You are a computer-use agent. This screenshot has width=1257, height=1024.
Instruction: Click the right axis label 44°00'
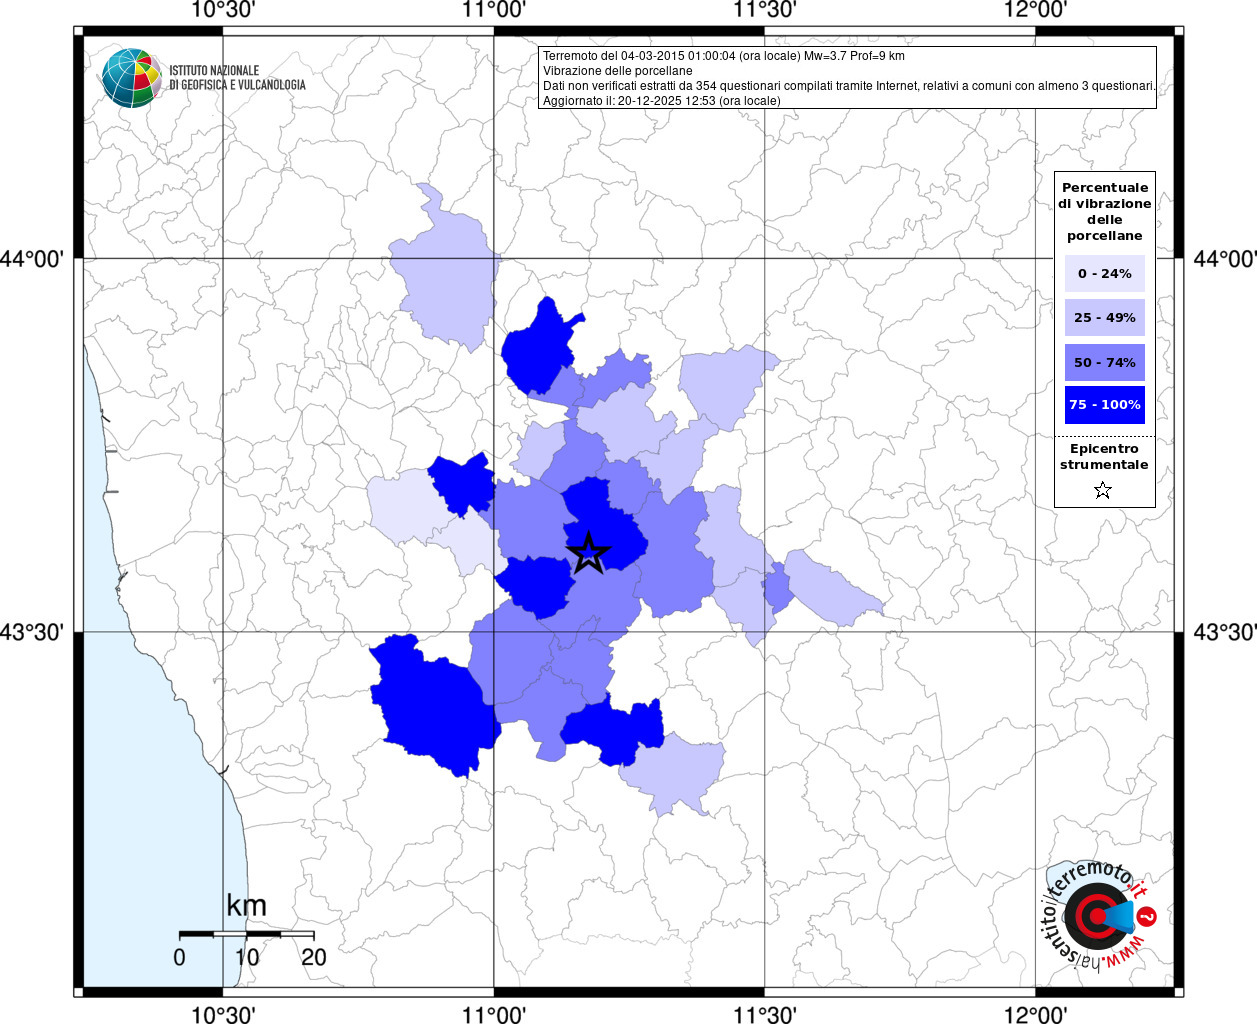click(1226, 259)
